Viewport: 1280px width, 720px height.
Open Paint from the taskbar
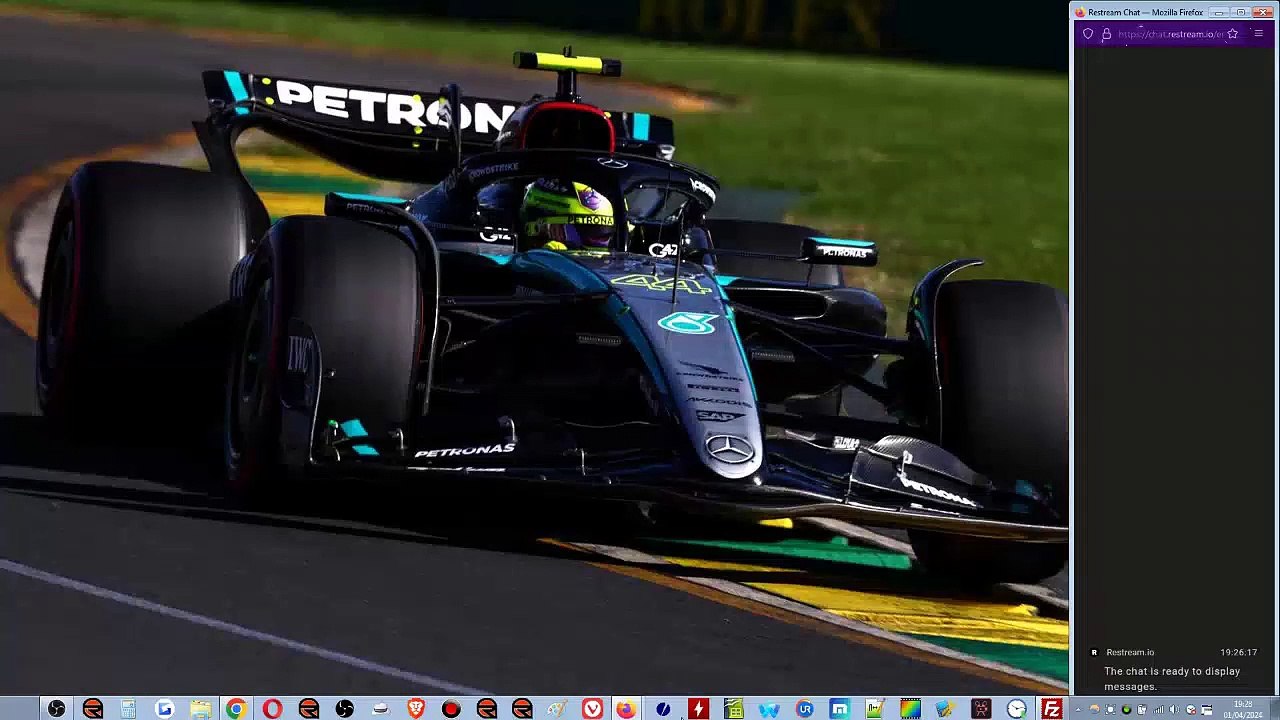557,709
